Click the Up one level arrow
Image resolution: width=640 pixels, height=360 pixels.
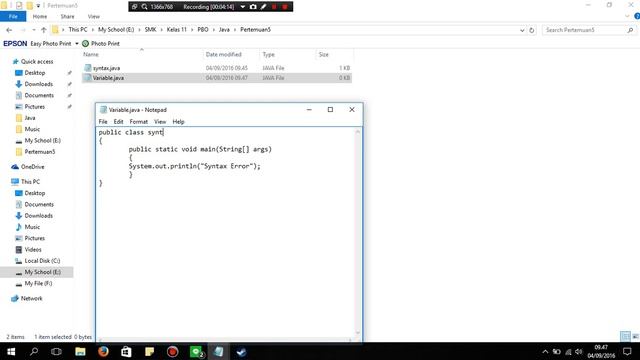point(44,30)
